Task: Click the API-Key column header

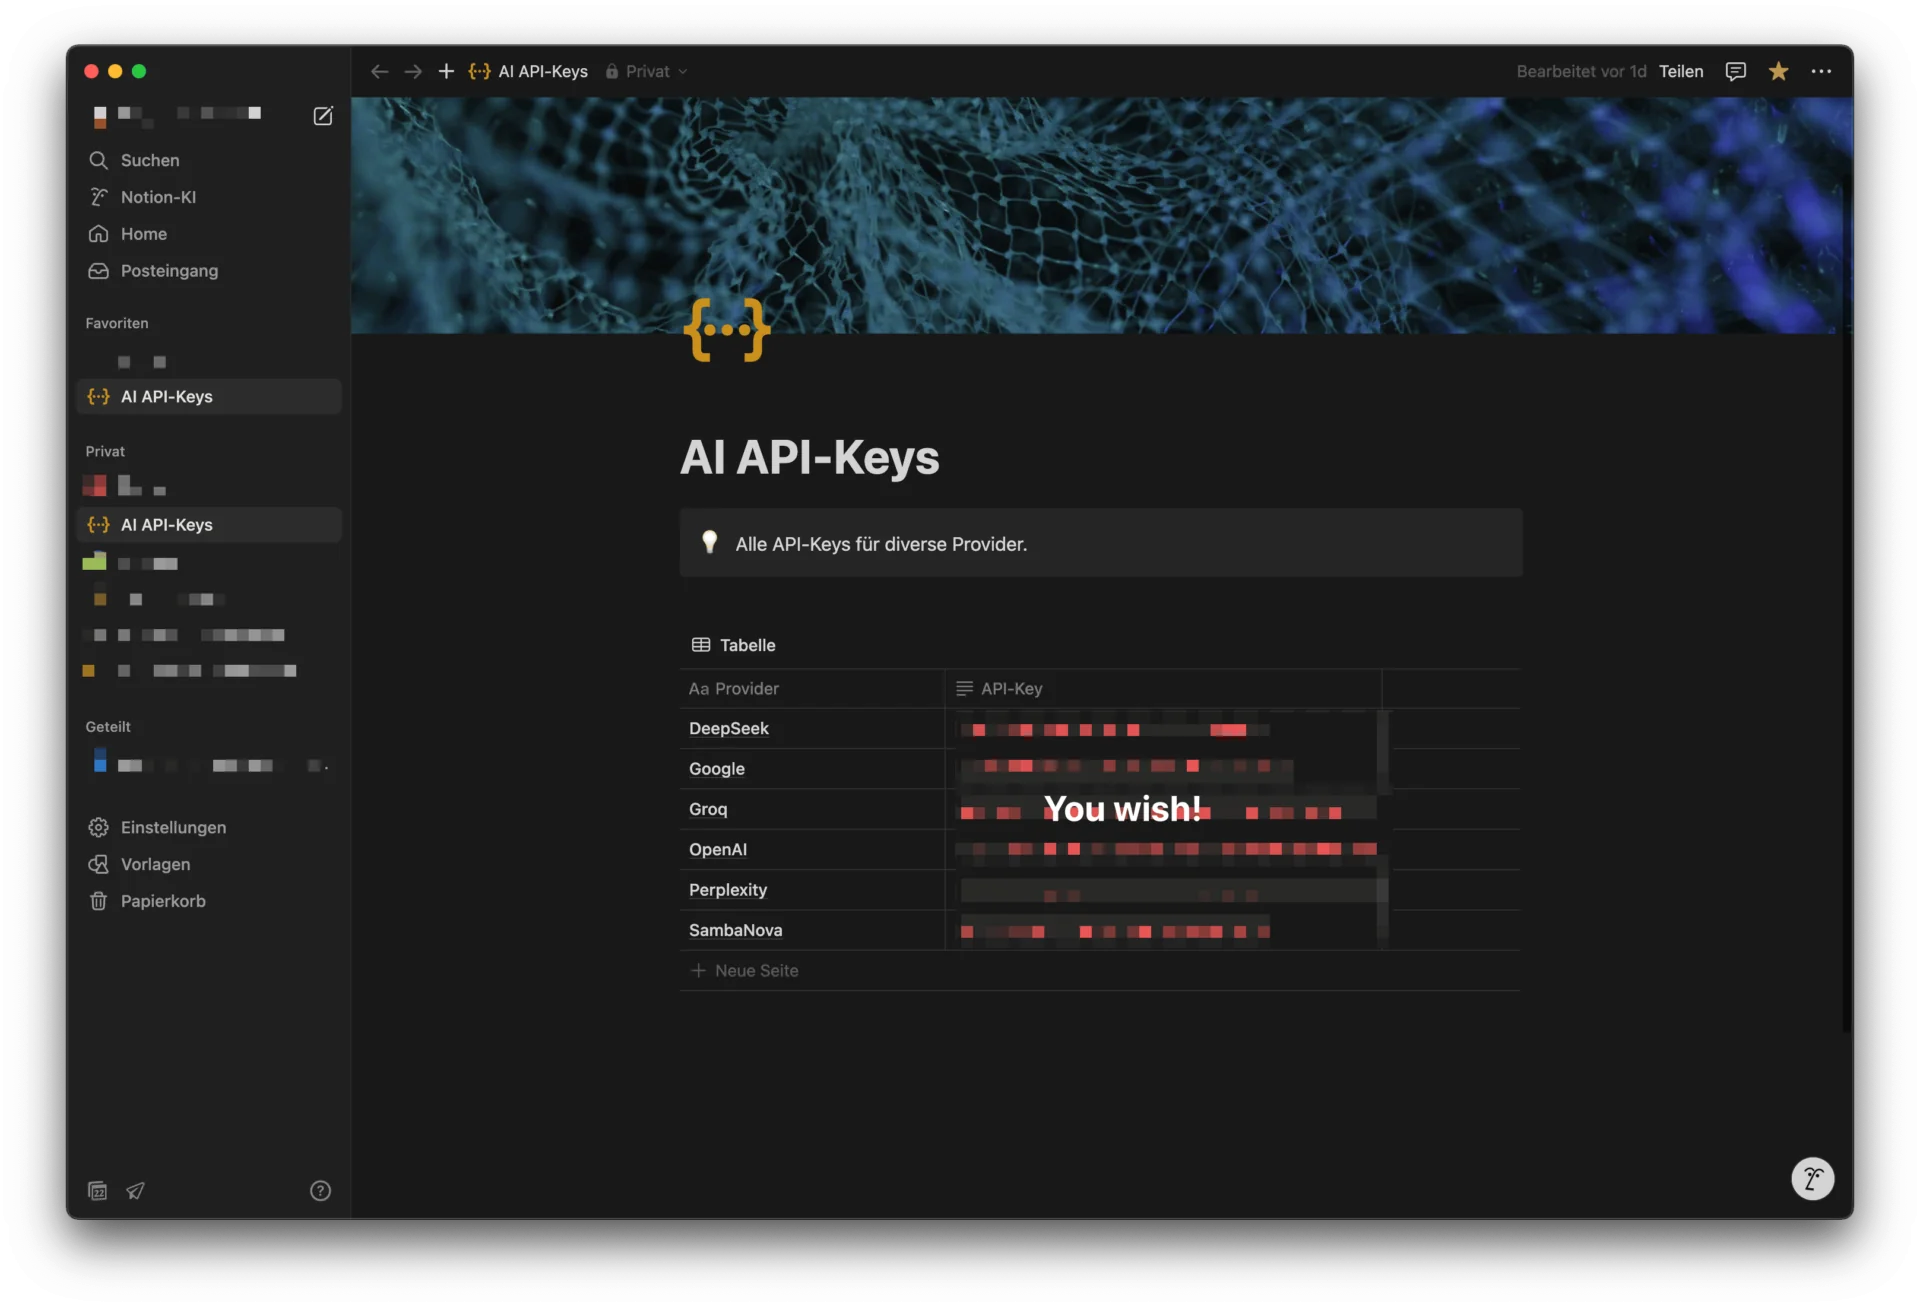Action: [x=1163, y=689]
